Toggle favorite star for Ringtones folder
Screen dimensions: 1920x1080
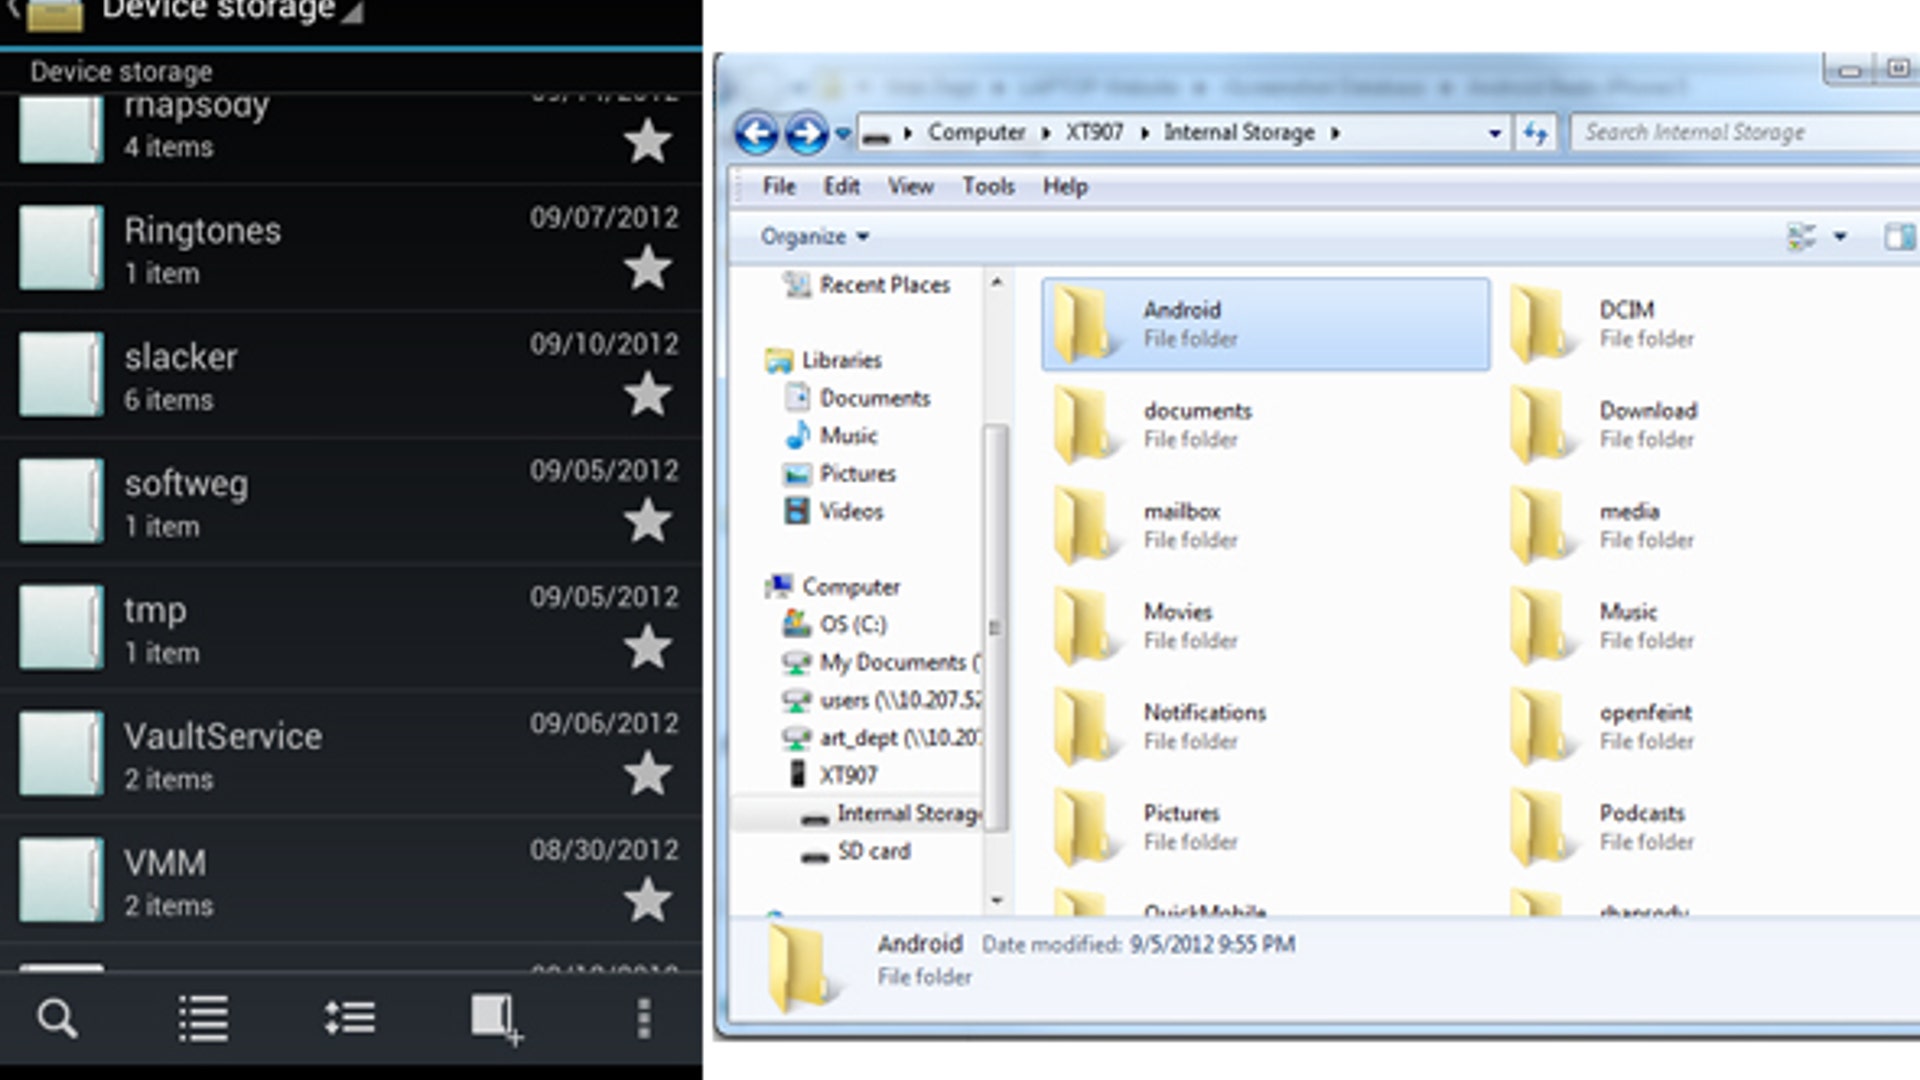pyautogui.click(x=648, y=268)
